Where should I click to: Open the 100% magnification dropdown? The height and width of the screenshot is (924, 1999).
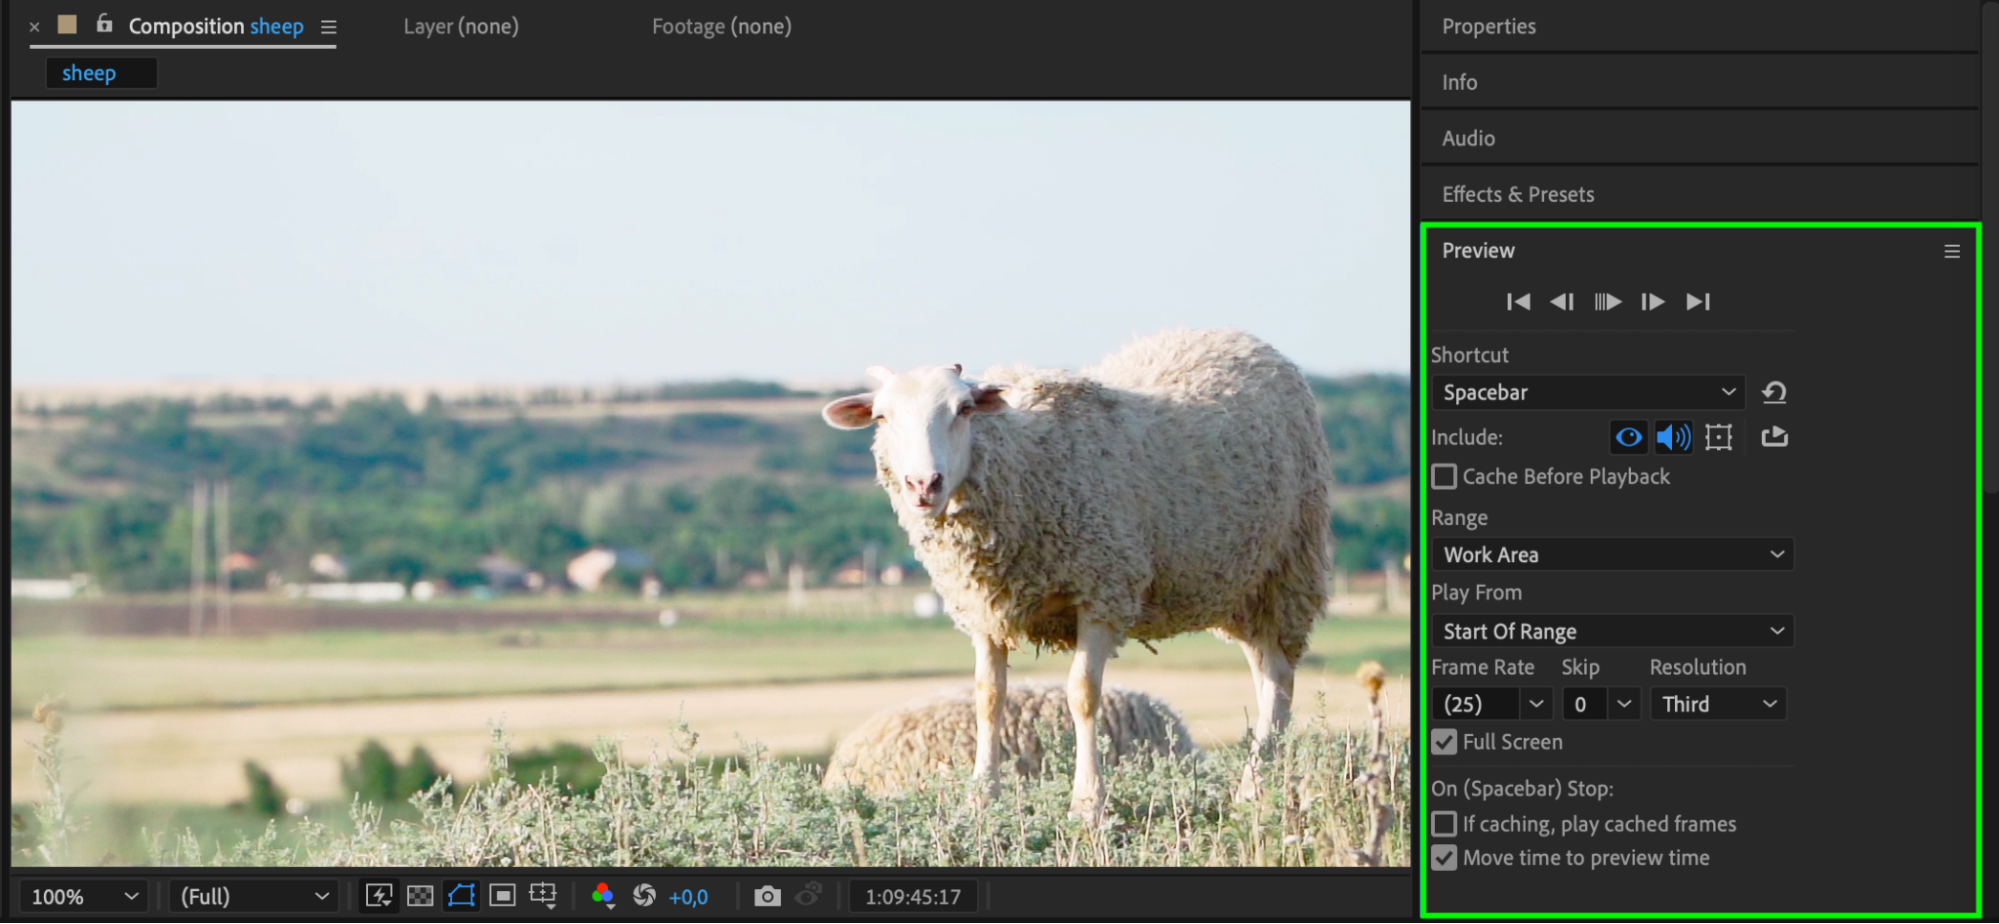[84, 896]
